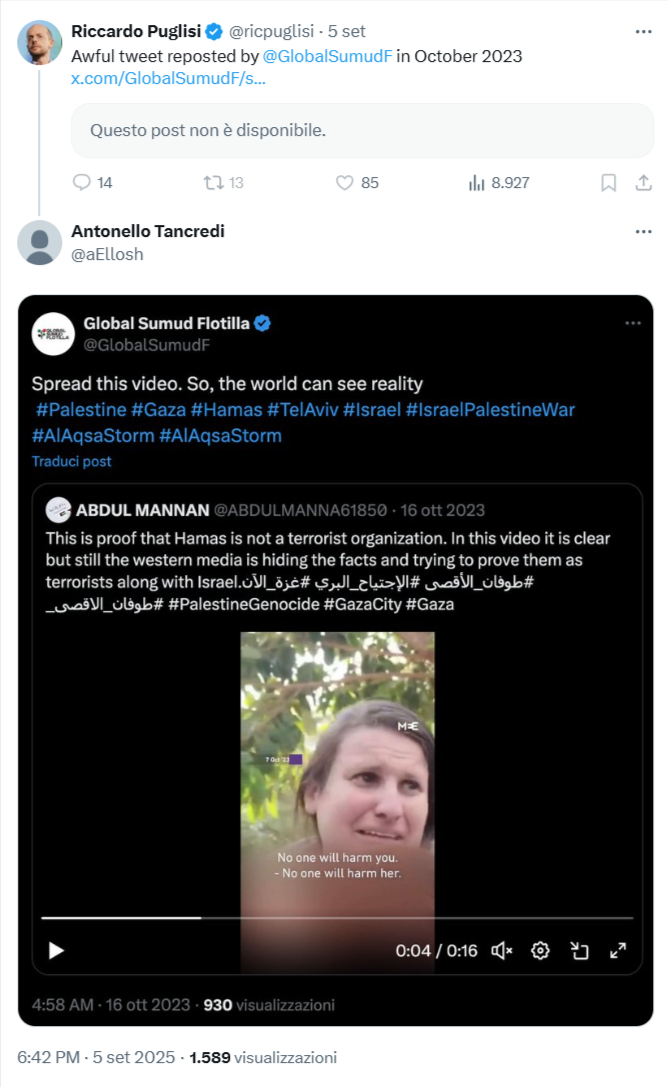668x1087 pixels.
Task: Open more options for Antonello Tancredi's post
Action: pos(644,231)
